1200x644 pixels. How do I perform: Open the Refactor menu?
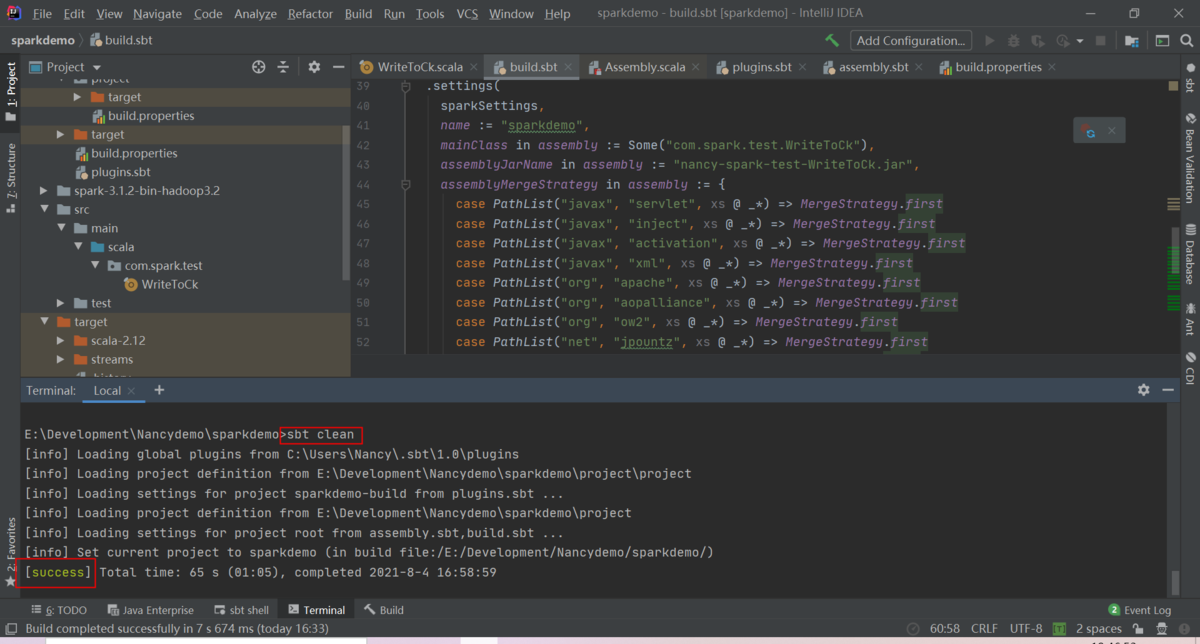click(310, 14)
